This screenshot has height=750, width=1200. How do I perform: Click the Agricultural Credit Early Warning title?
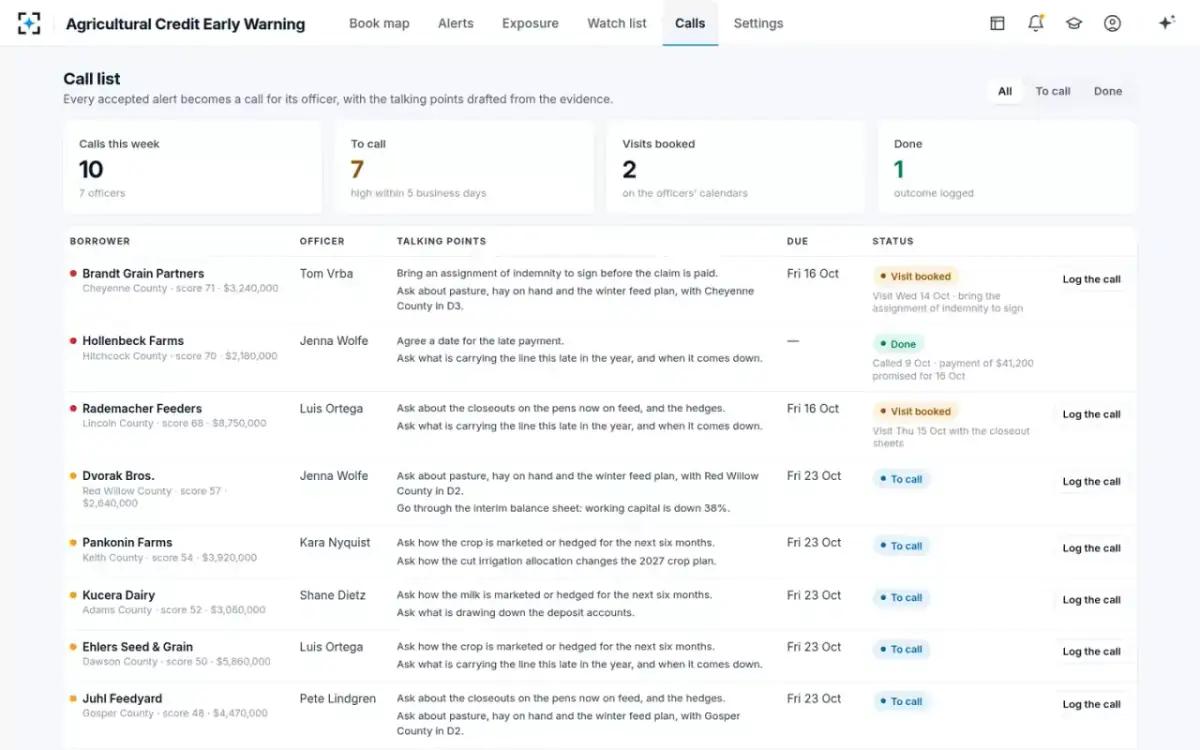click(185, 24)
